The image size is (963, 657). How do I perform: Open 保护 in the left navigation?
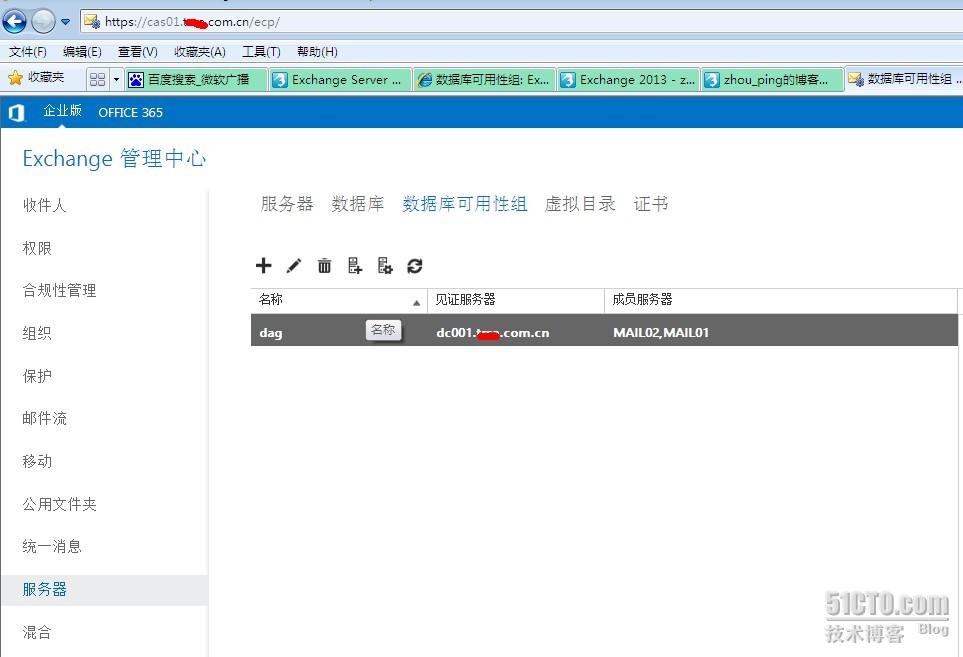pos(37,376)
